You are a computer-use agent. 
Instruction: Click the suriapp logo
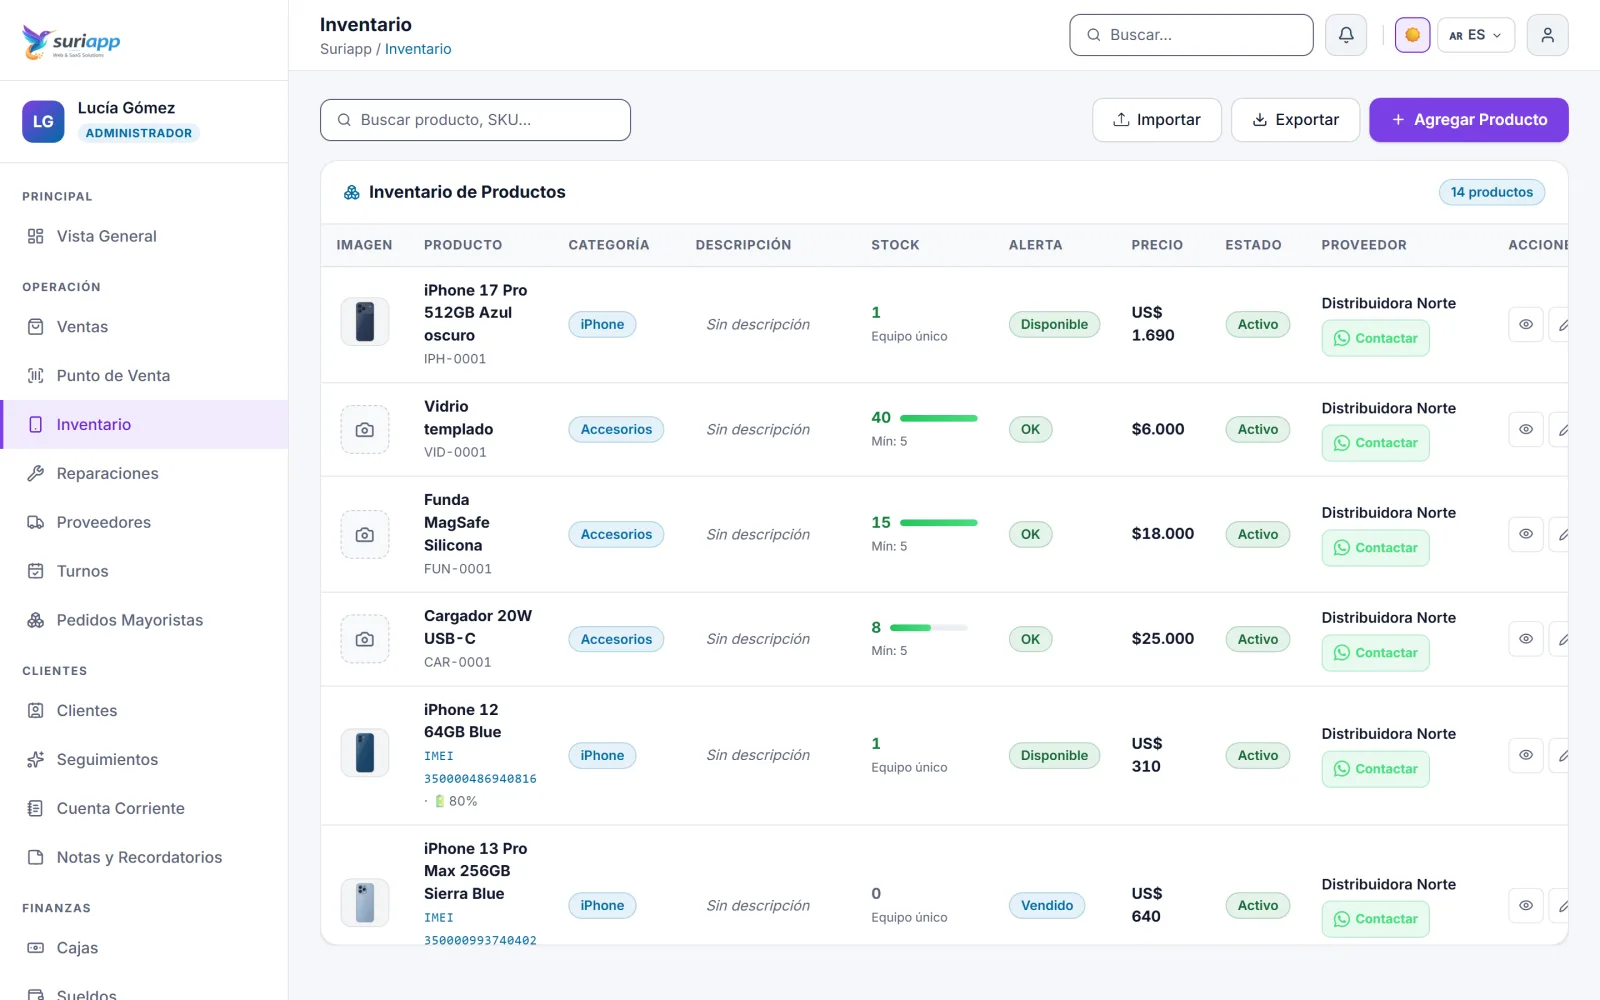coord(72,41)
